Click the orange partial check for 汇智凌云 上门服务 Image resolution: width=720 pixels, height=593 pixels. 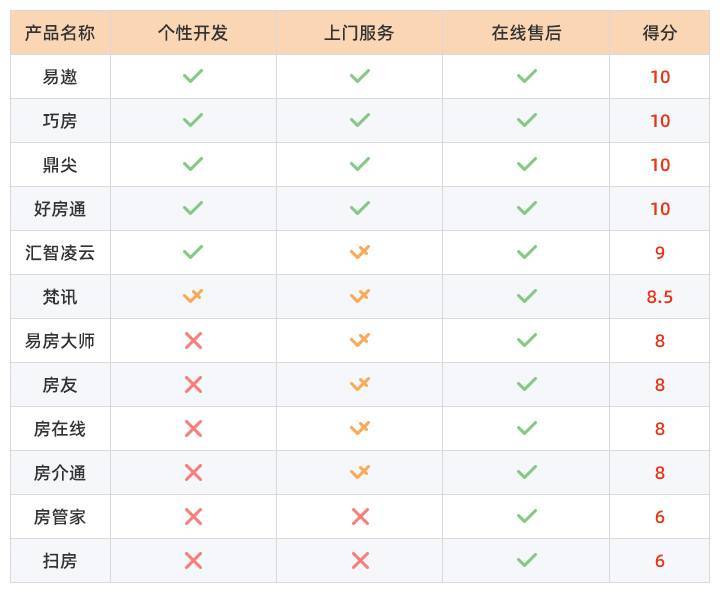tap(360, 252)
